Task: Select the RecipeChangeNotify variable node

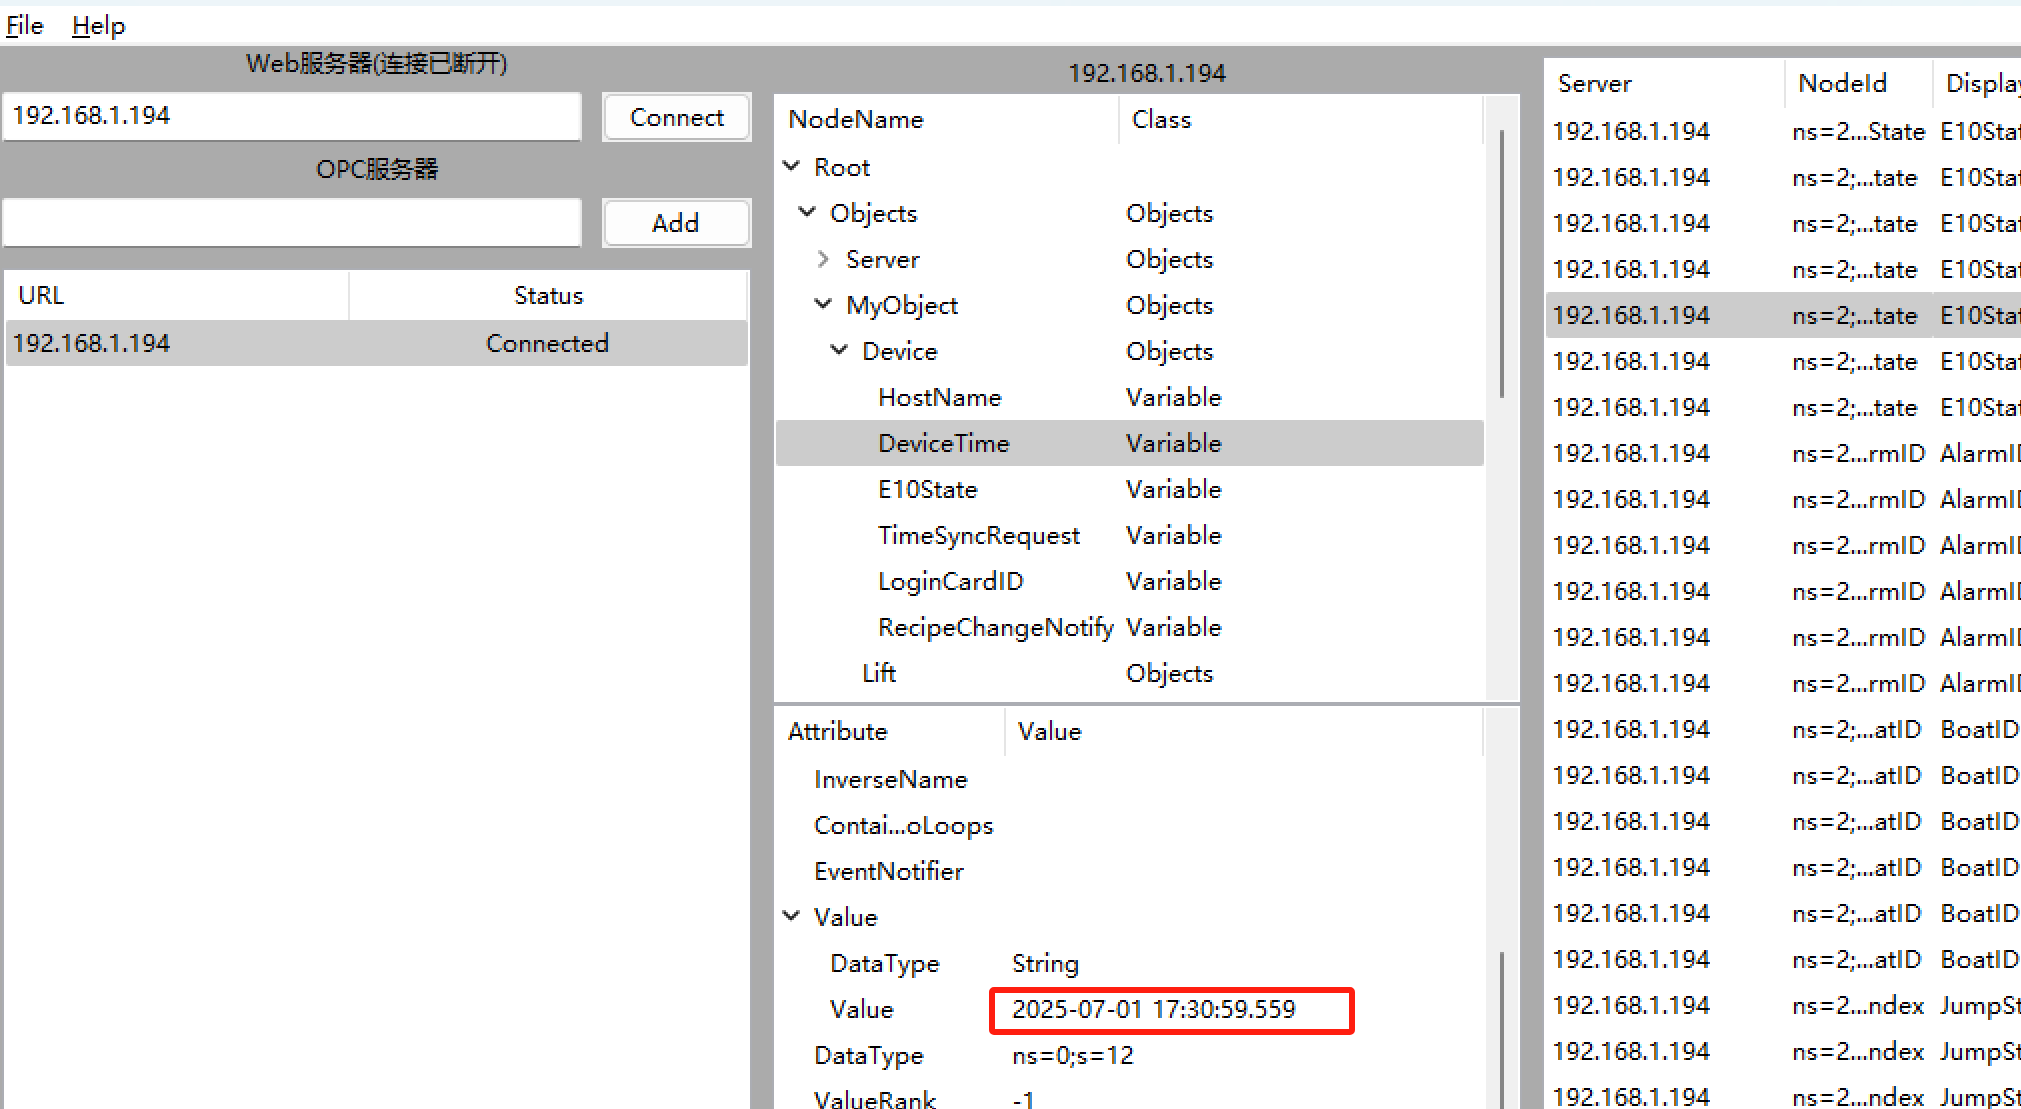Action: click(x=995, y=627)
